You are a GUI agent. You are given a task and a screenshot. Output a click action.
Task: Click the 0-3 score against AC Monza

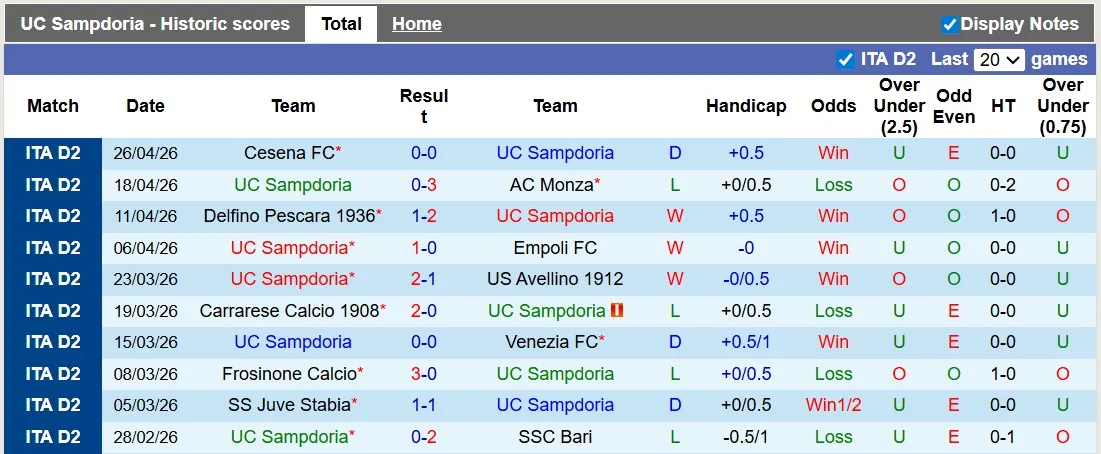[424, 185]
